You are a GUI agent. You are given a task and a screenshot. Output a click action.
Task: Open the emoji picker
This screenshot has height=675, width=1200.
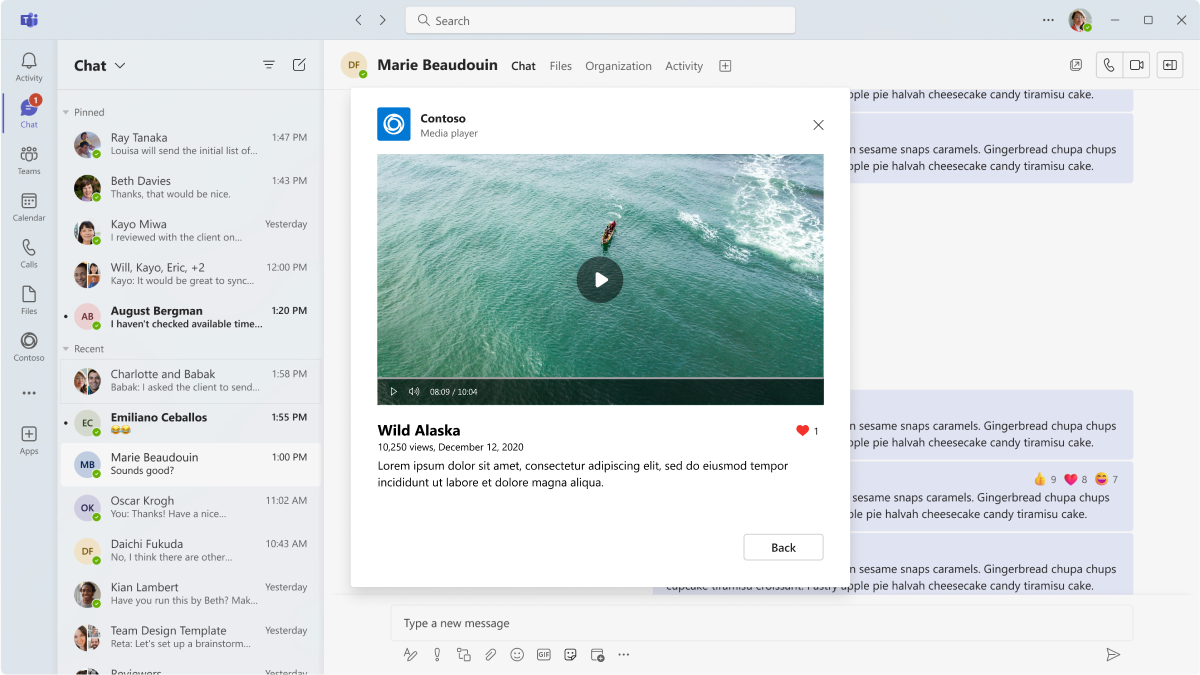pyautogui.click(x=517, y=655)
